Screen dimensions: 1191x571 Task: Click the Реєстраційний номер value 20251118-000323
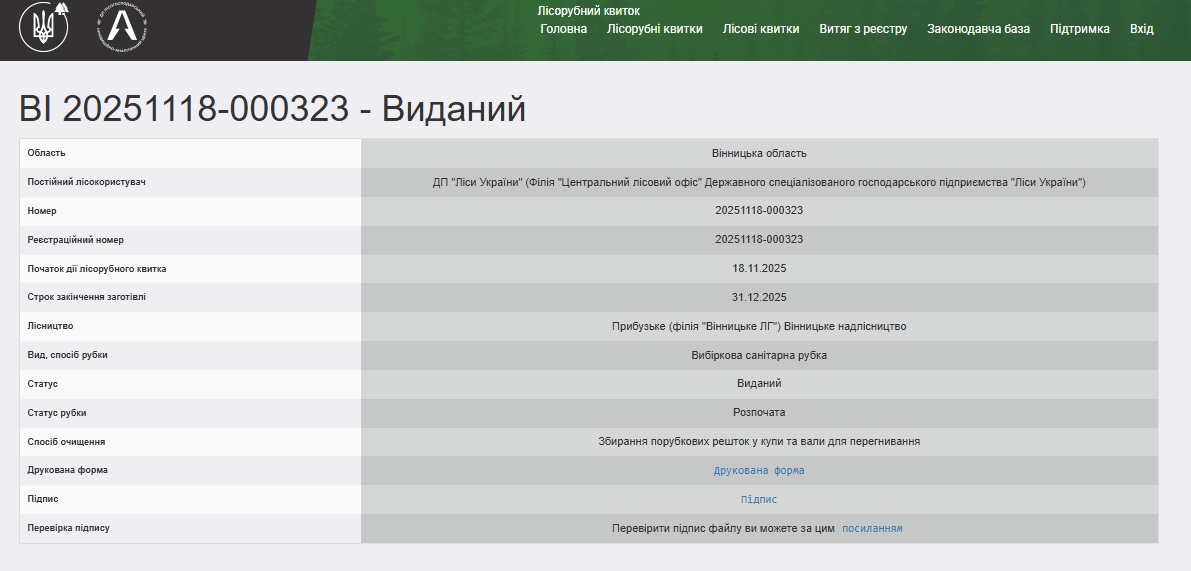(x=759, y=240)
